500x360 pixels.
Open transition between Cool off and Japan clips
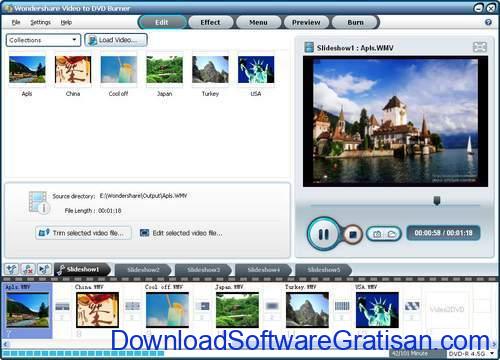pos(202,306)
